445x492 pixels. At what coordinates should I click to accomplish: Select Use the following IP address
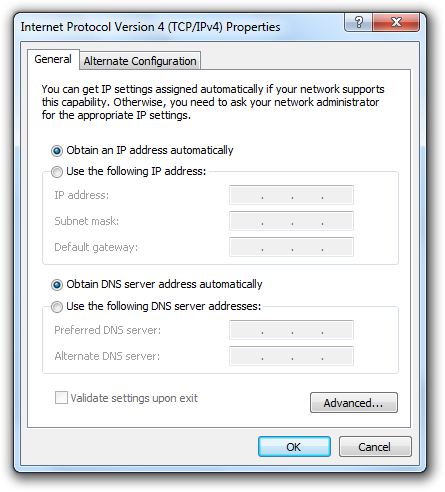coord(57,172)
